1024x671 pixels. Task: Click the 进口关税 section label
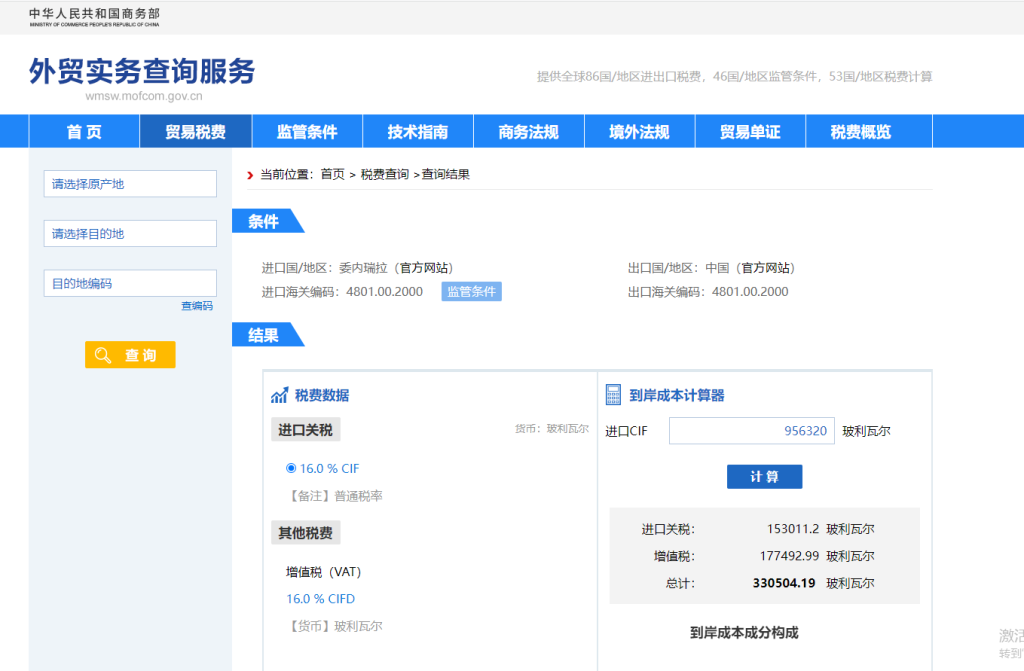tap(306, 430)
